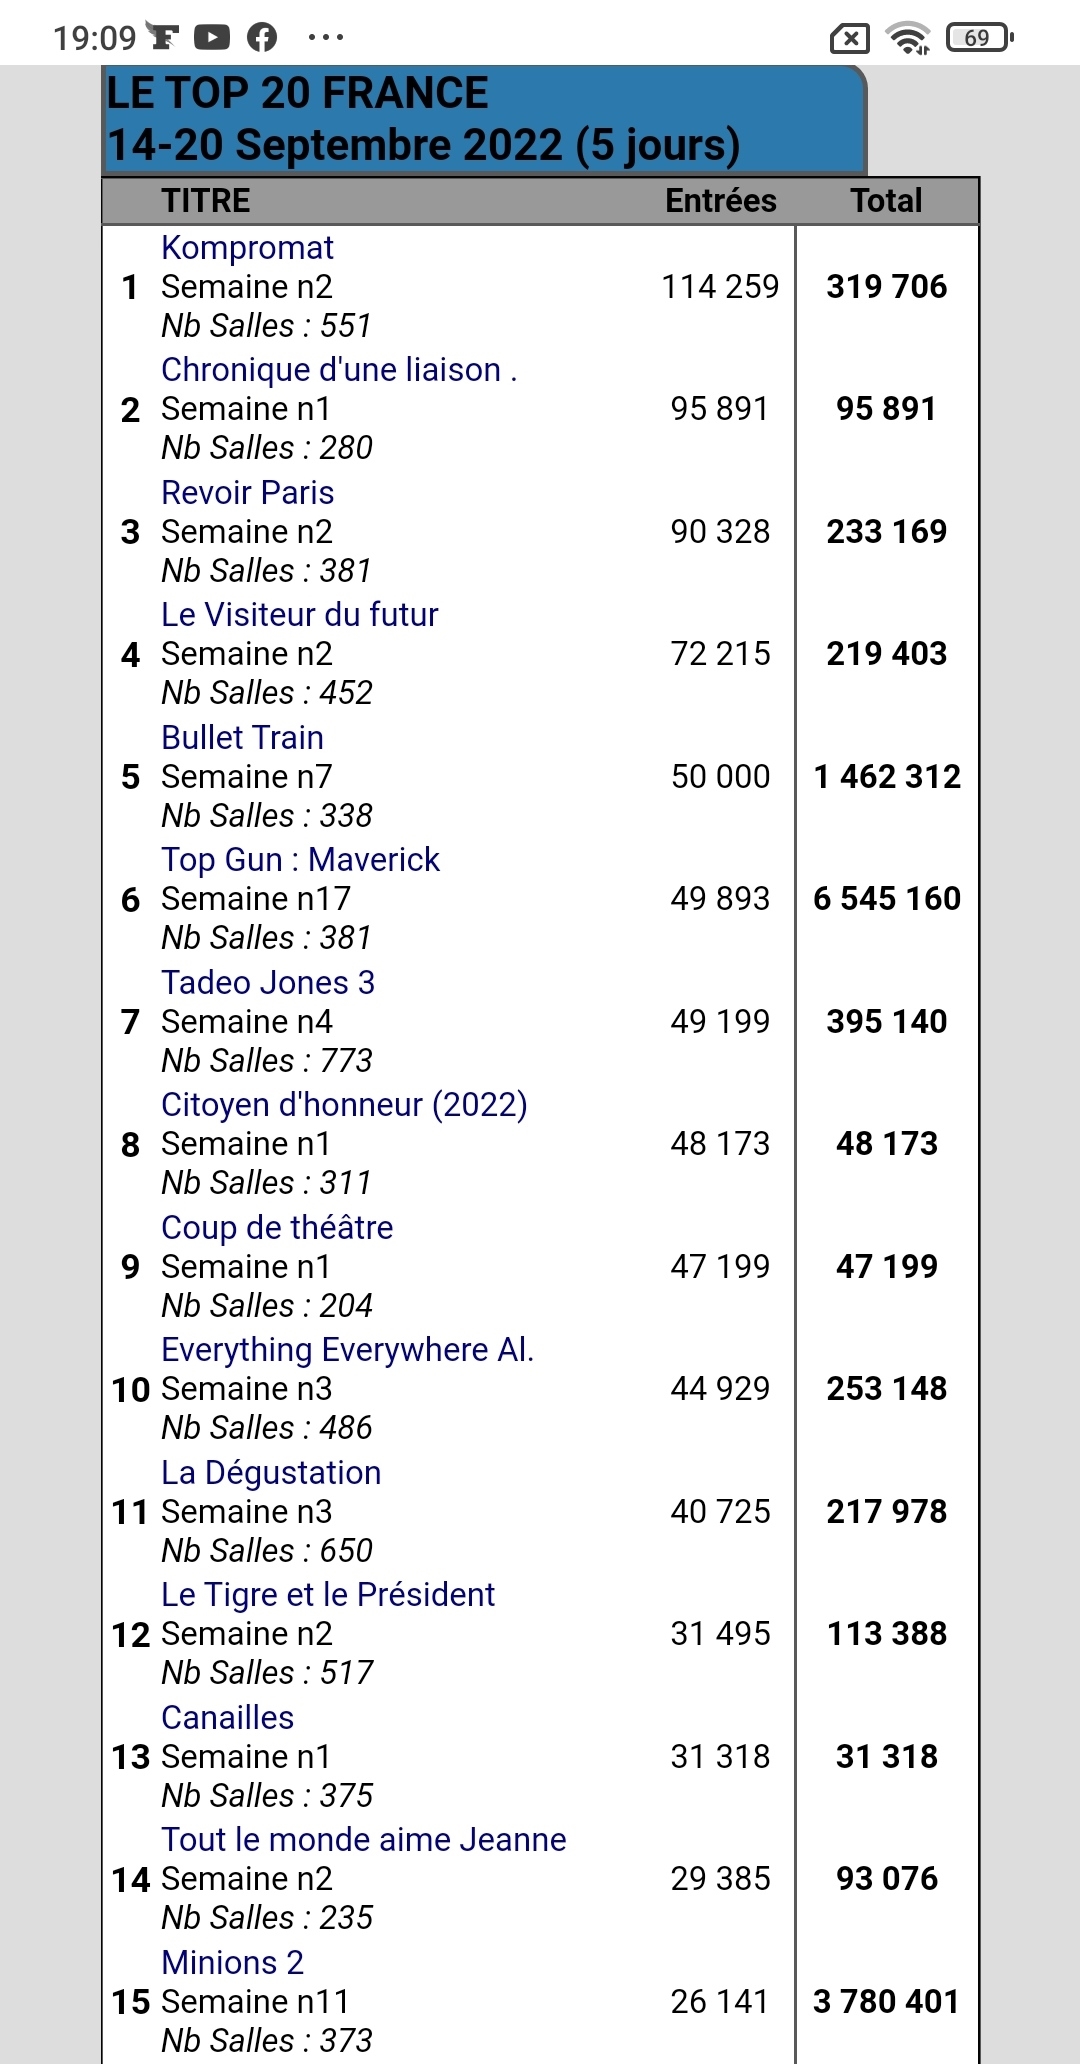Open the La Dégustation film link
1080x2064 pixels.
[271, 1473]
